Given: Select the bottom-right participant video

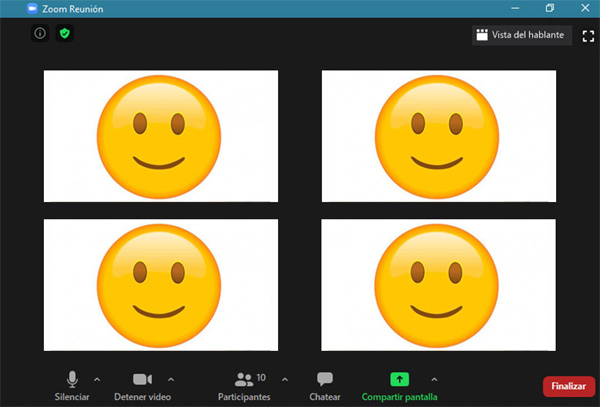Looking at the screenshot, I should point(439,285).
